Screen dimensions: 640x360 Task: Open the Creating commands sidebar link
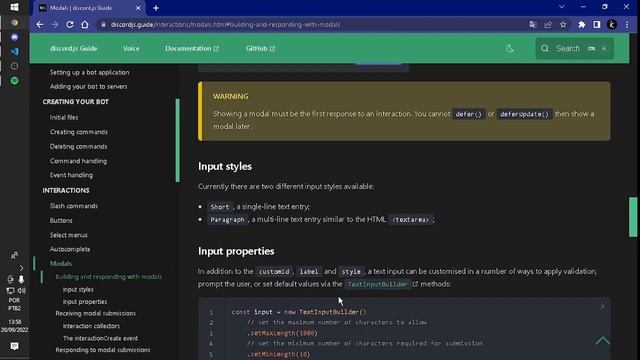point(79,132)
